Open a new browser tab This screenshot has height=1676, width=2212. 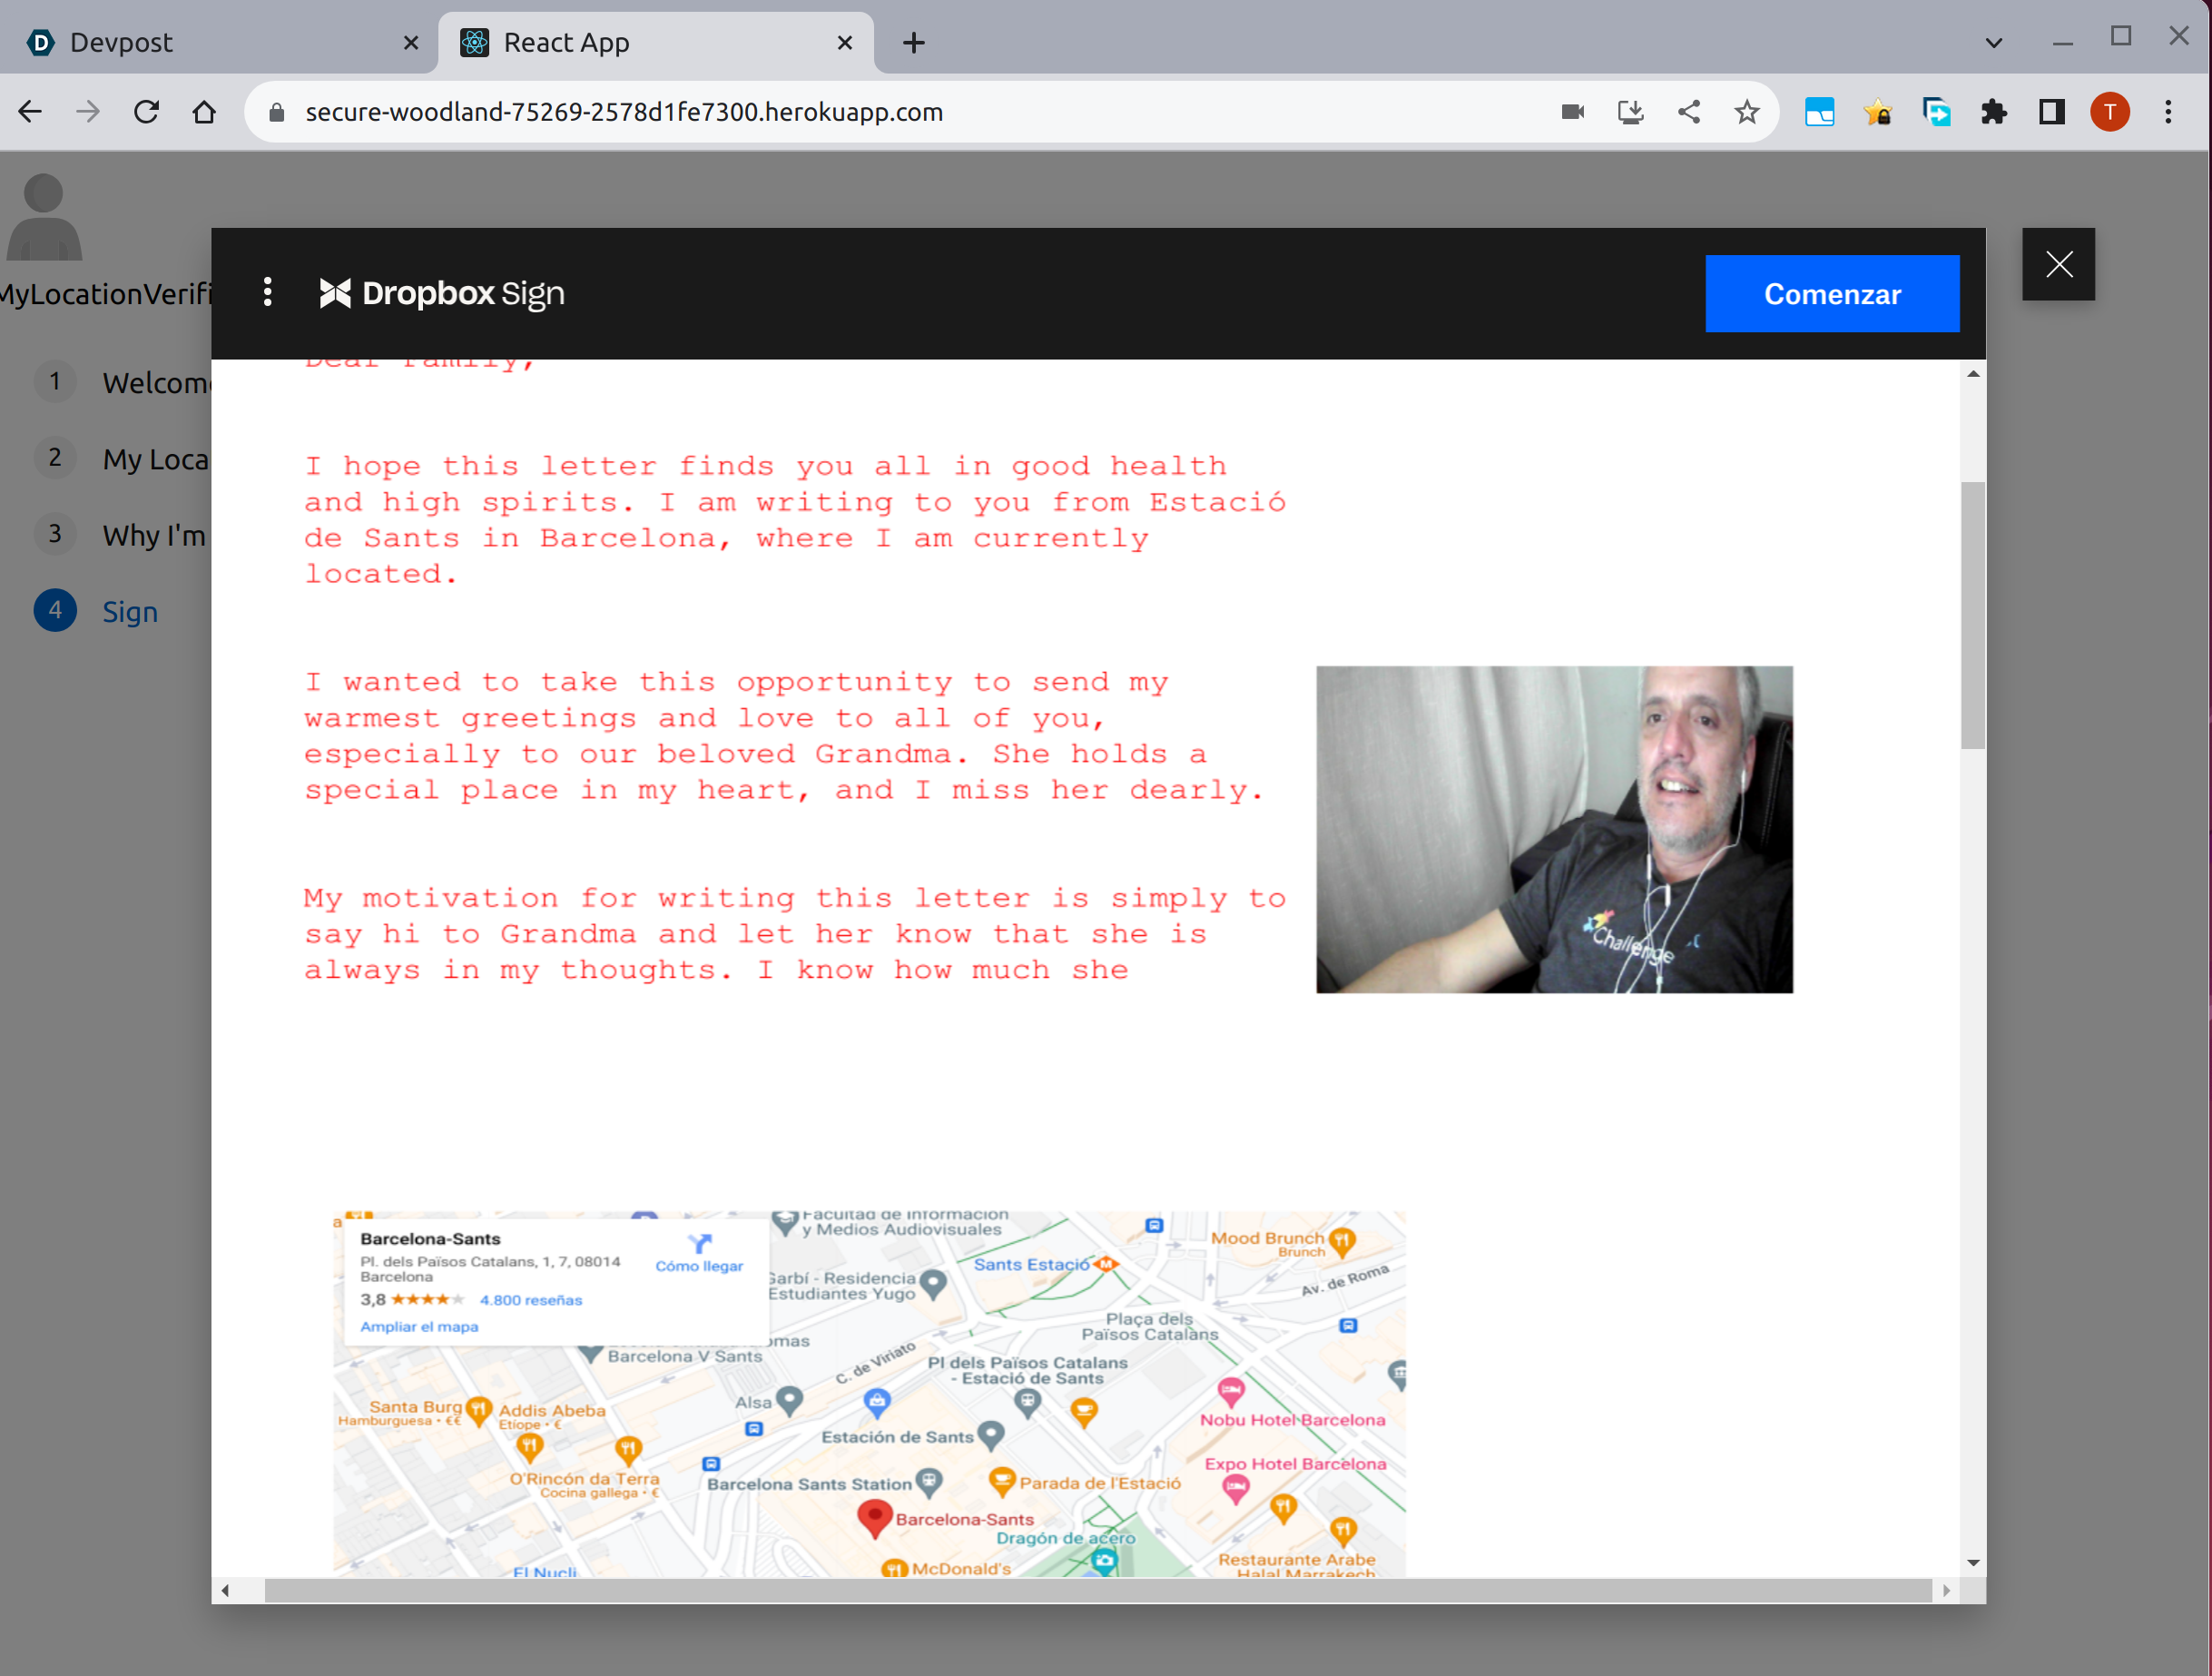pyautogui.click(x=913, y=43)
